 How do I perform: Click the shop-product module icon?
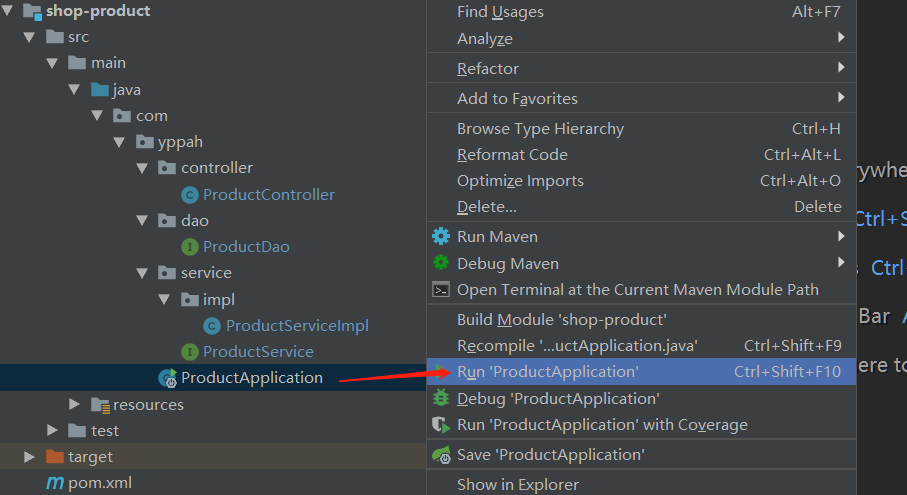tap(32, 11)
